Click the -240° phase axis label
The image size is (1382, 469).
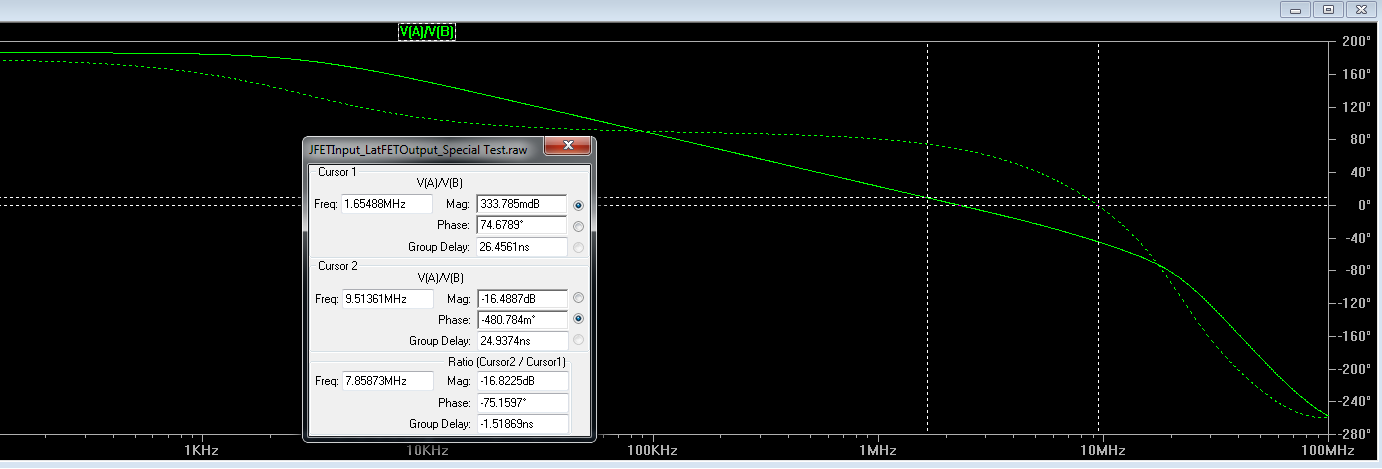coord(1354,401)
